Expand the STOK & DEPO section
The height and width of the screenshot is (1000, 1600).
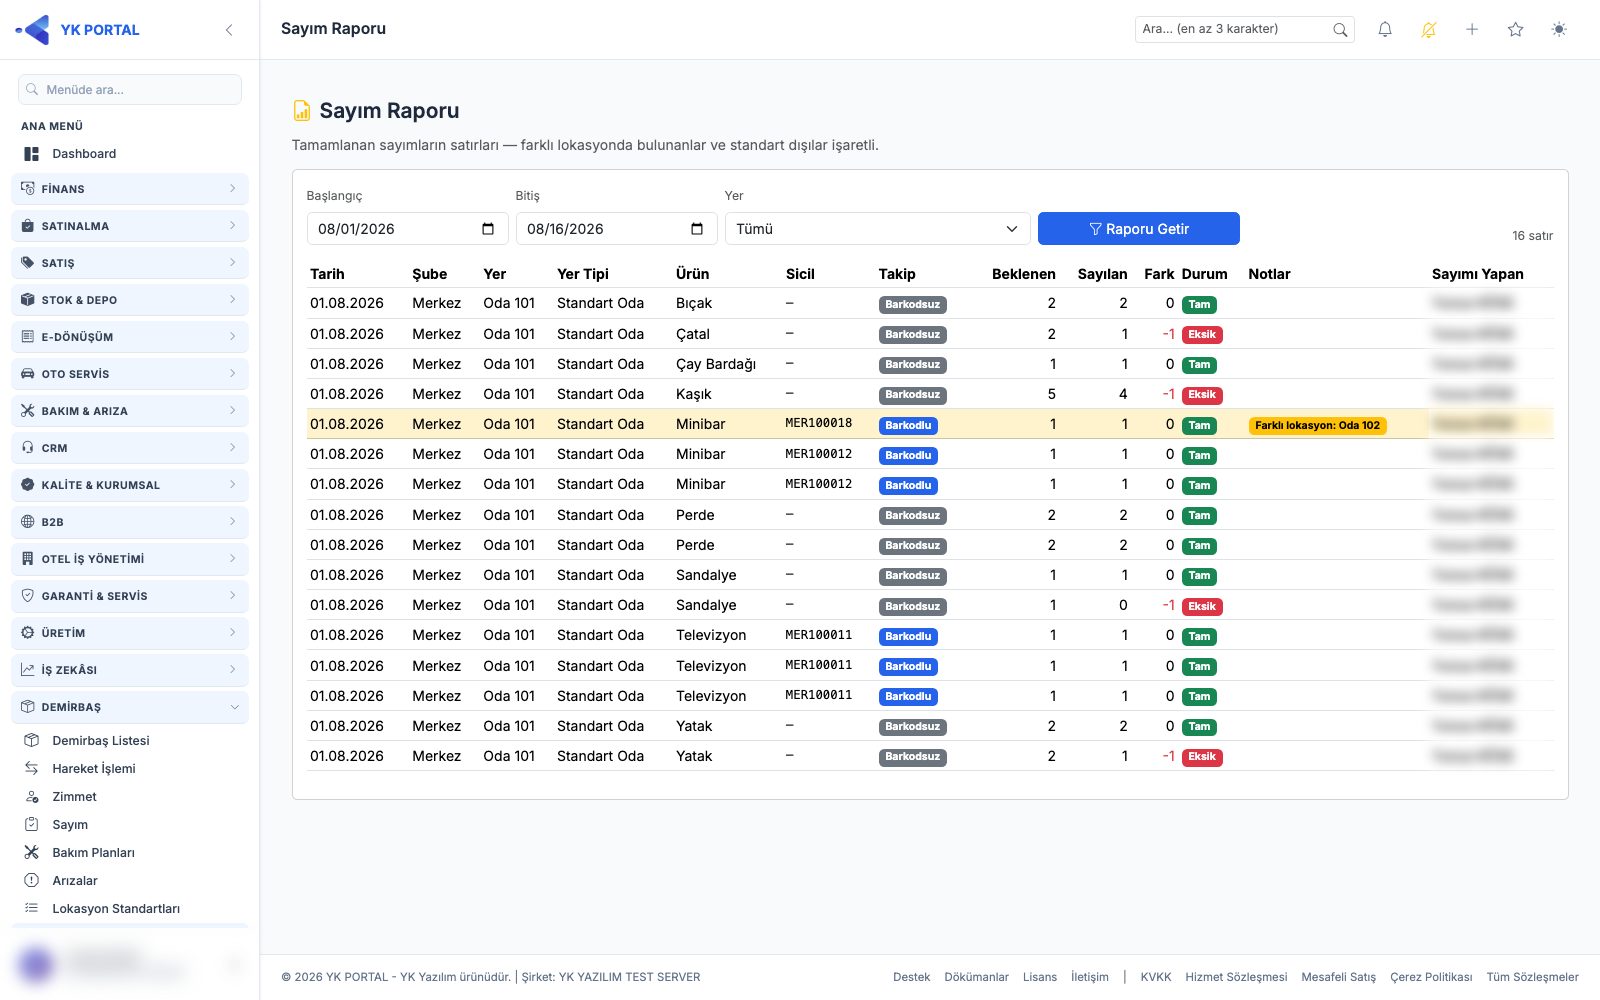click(x=130, y=300)
